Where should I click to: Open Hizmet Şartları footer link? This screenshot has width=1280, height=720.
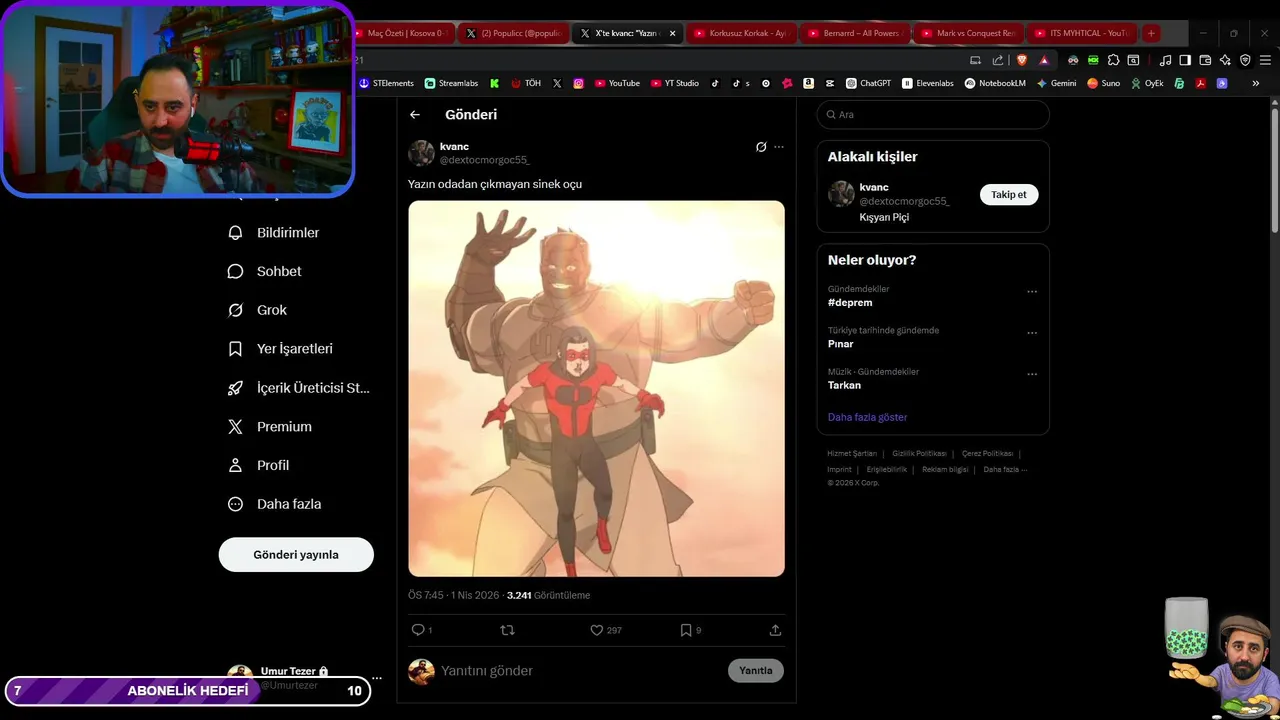point(851,454)
